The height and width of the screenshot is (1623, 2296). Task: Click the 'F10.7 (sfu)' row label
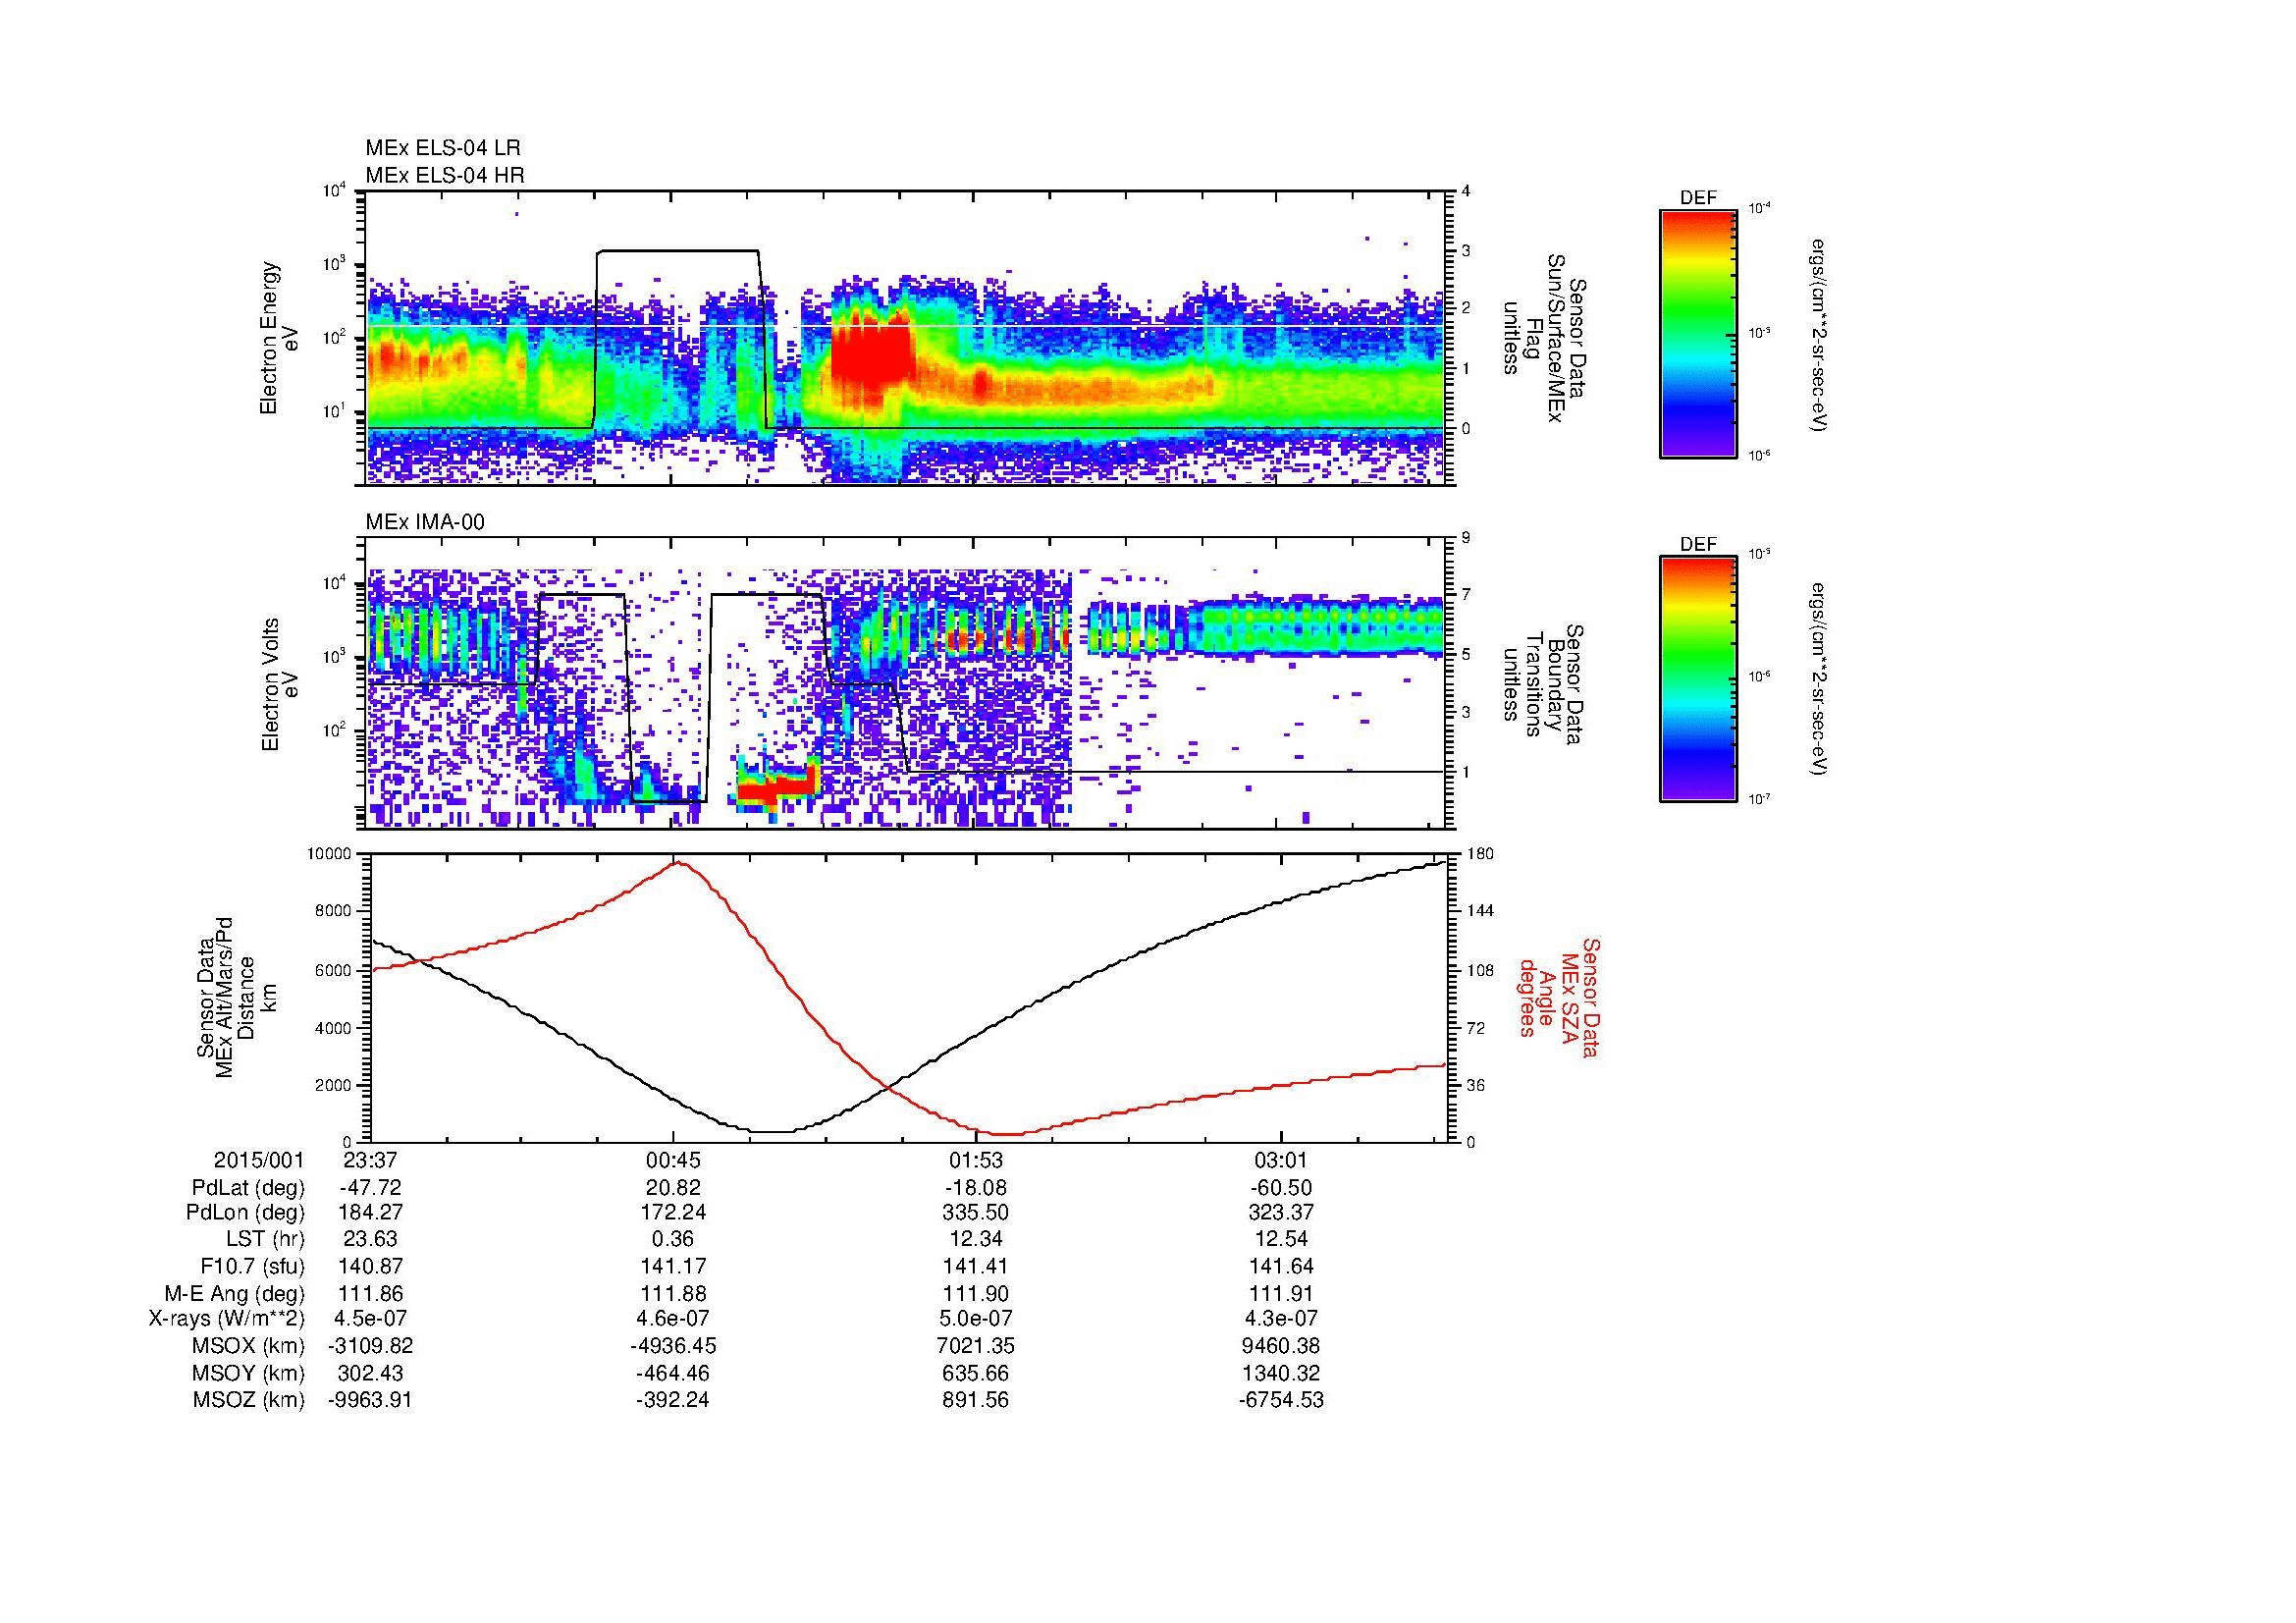click(252, 1267)
